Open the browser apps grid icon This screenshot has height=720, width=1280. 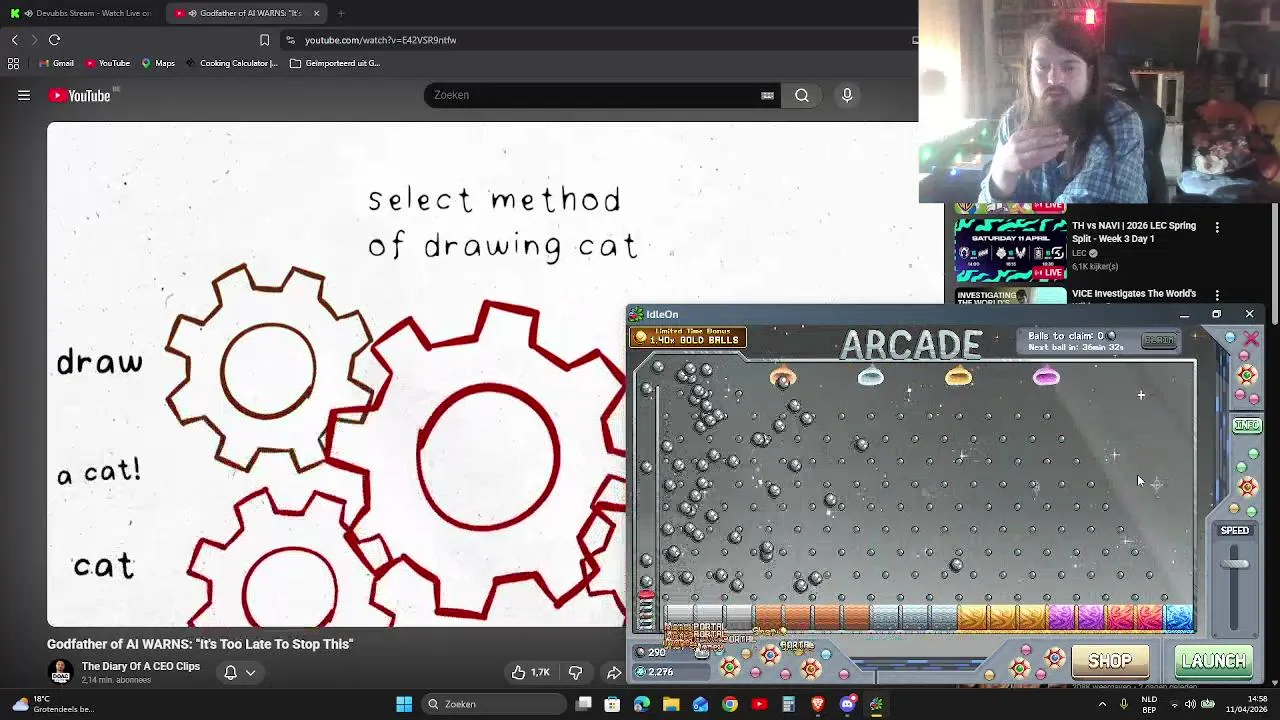pos(13,63)
